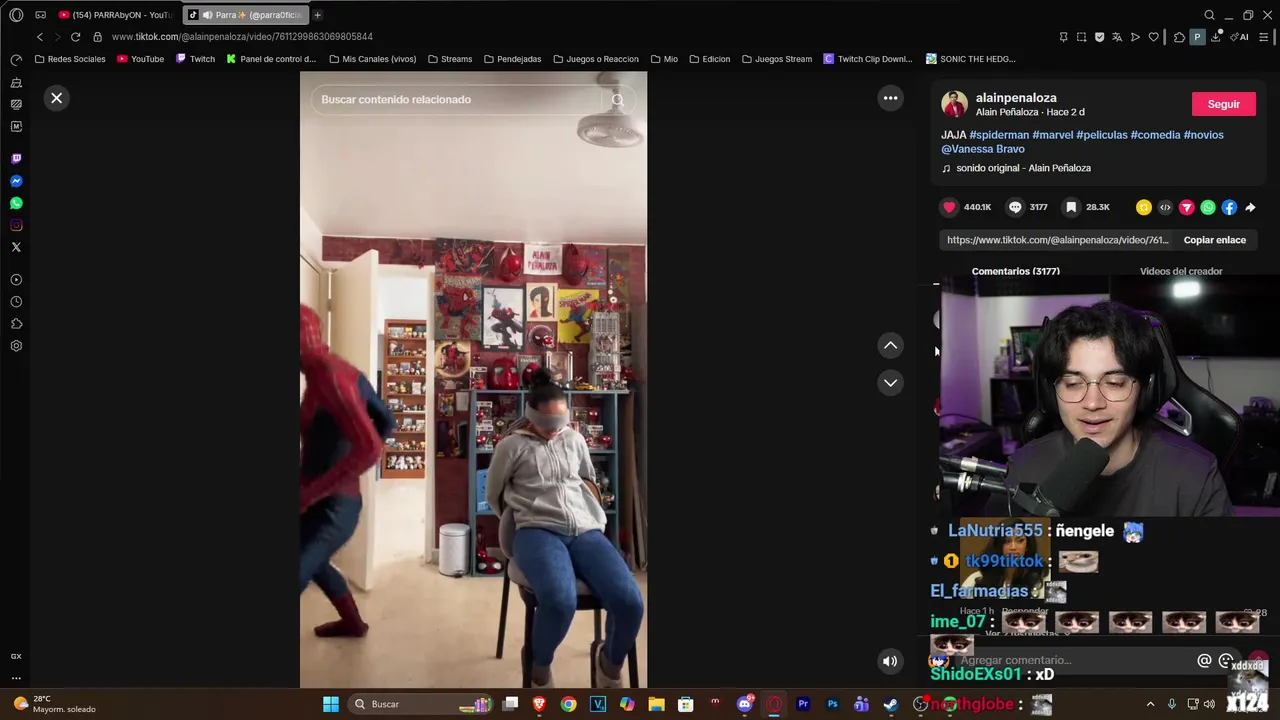Open the video's three-dot options menu
Image resolution: width=1280 pixels, height=720 pixels.
pos(890,98)
